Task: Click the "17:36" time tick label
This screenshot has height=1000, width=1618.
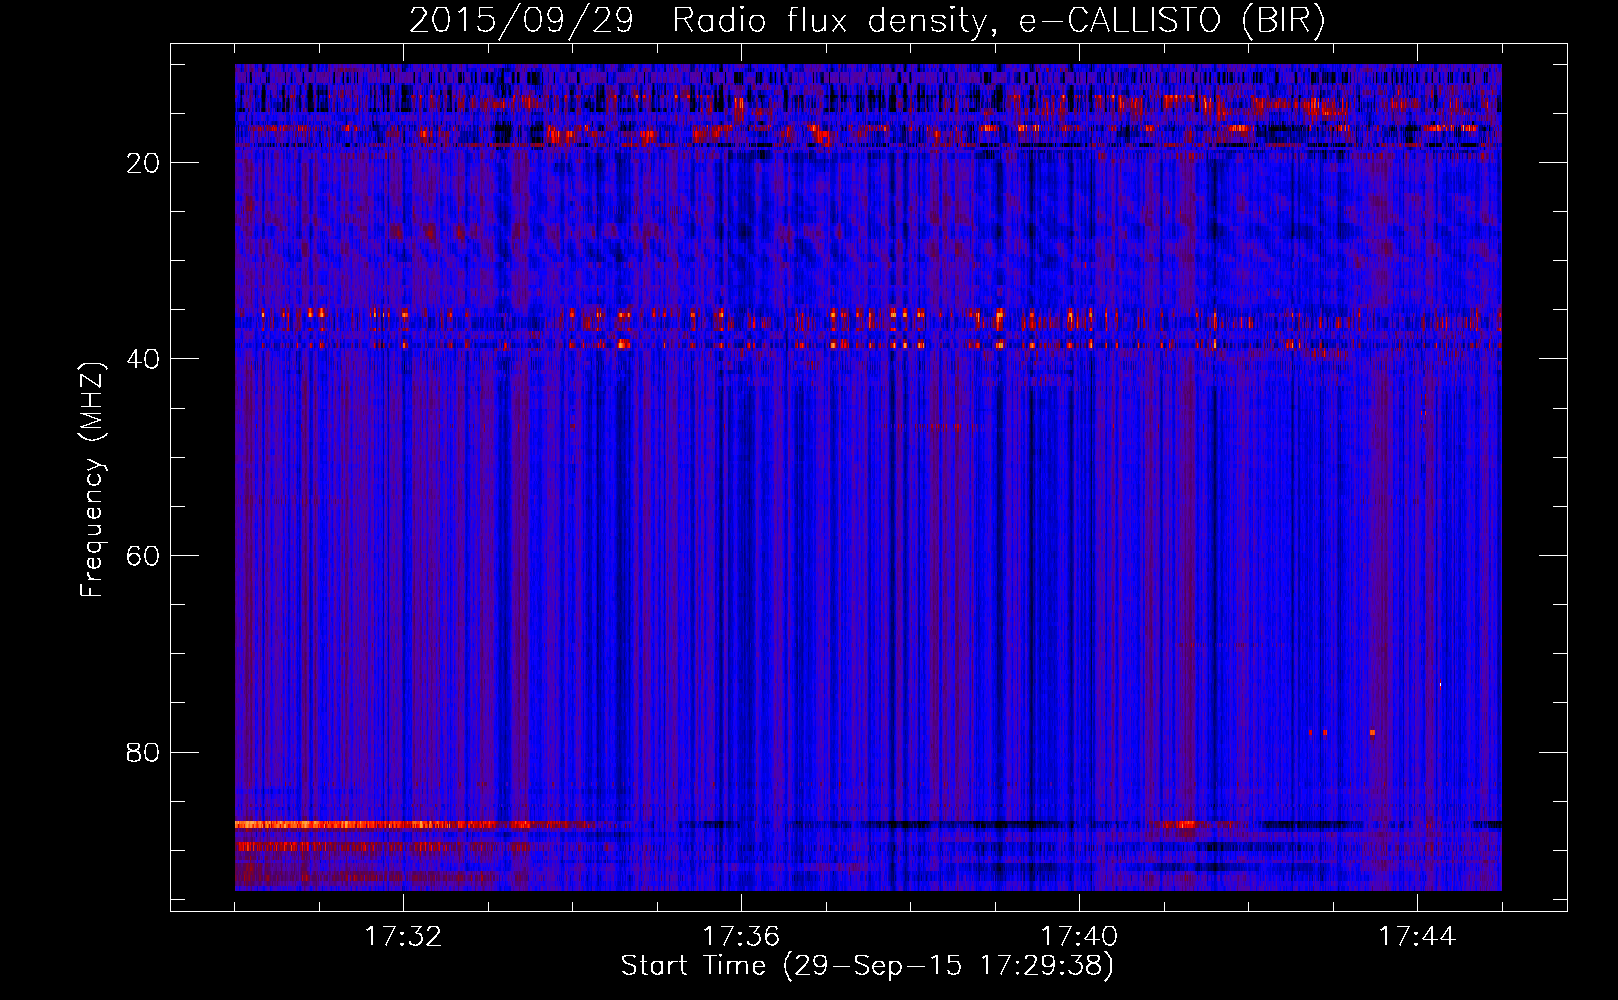Action: (741, 937)
